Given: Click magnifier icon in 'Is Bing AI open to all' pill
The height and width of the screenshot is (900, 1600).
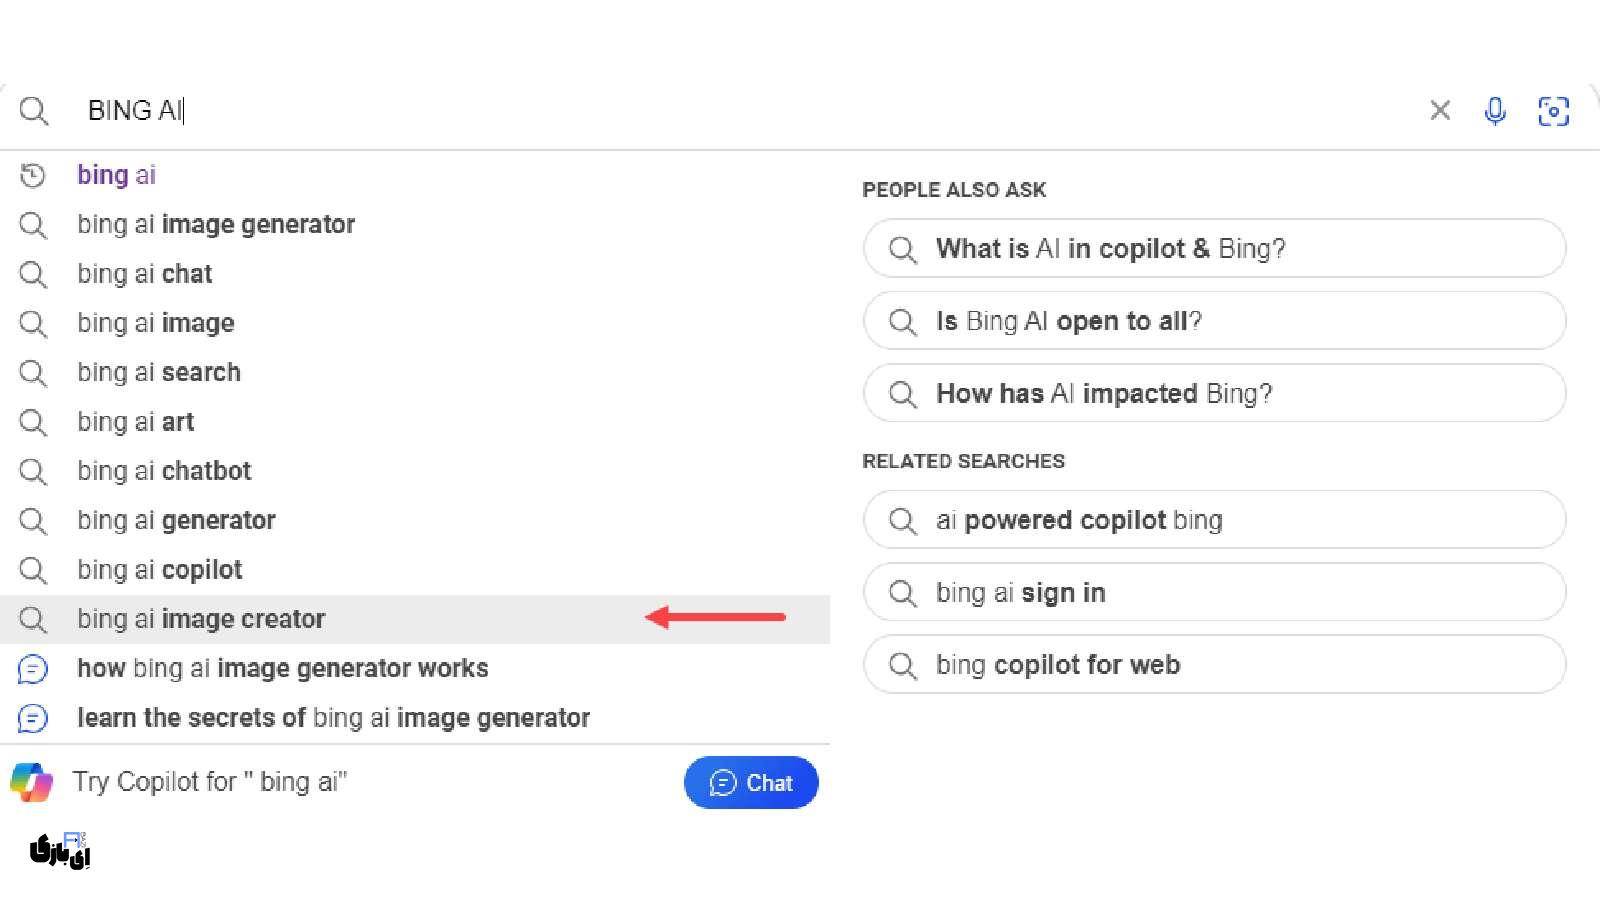Looking at the screenshot, I should (902, 321).
